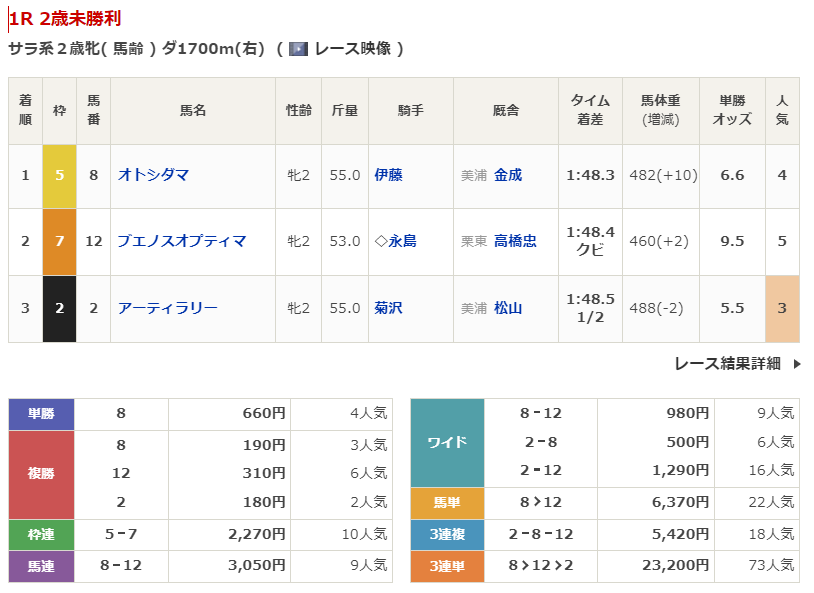Open jockey 菊沢 page
Image resolution: width=814 pixels, height=593 pixels.
tap(388, 308)
